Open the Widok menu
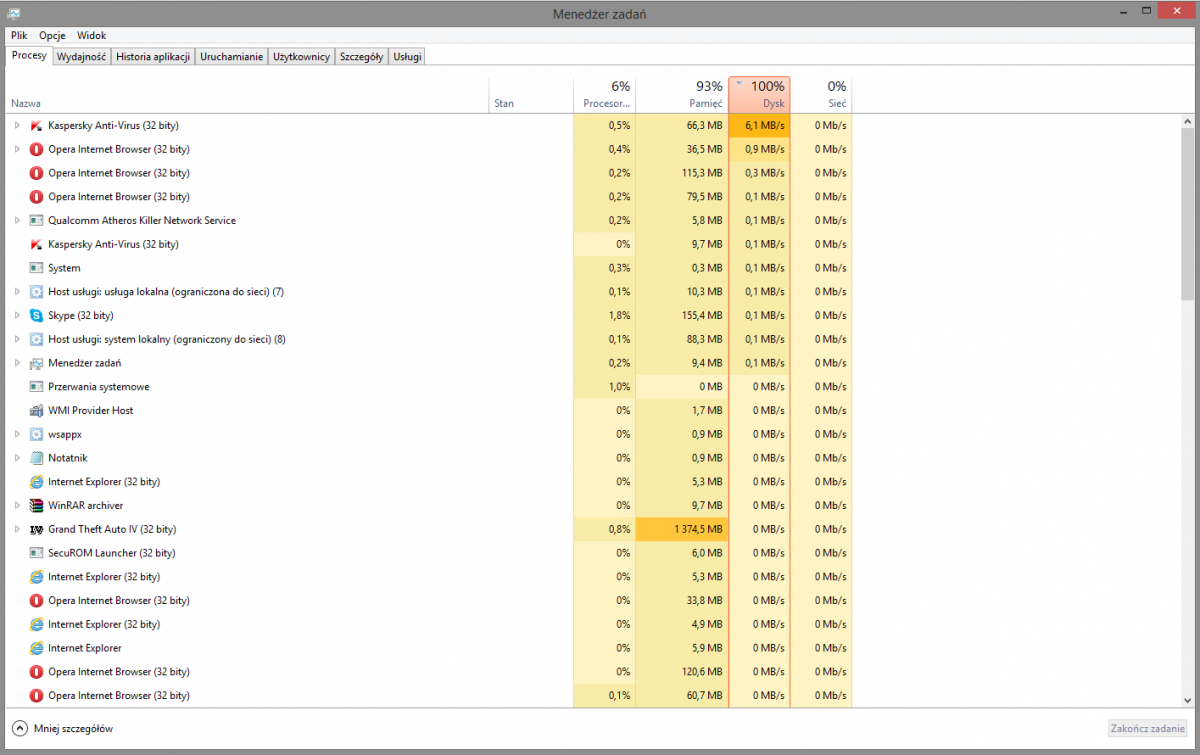The width and height of the screenshot is (1200, 755). pos(91,35)
